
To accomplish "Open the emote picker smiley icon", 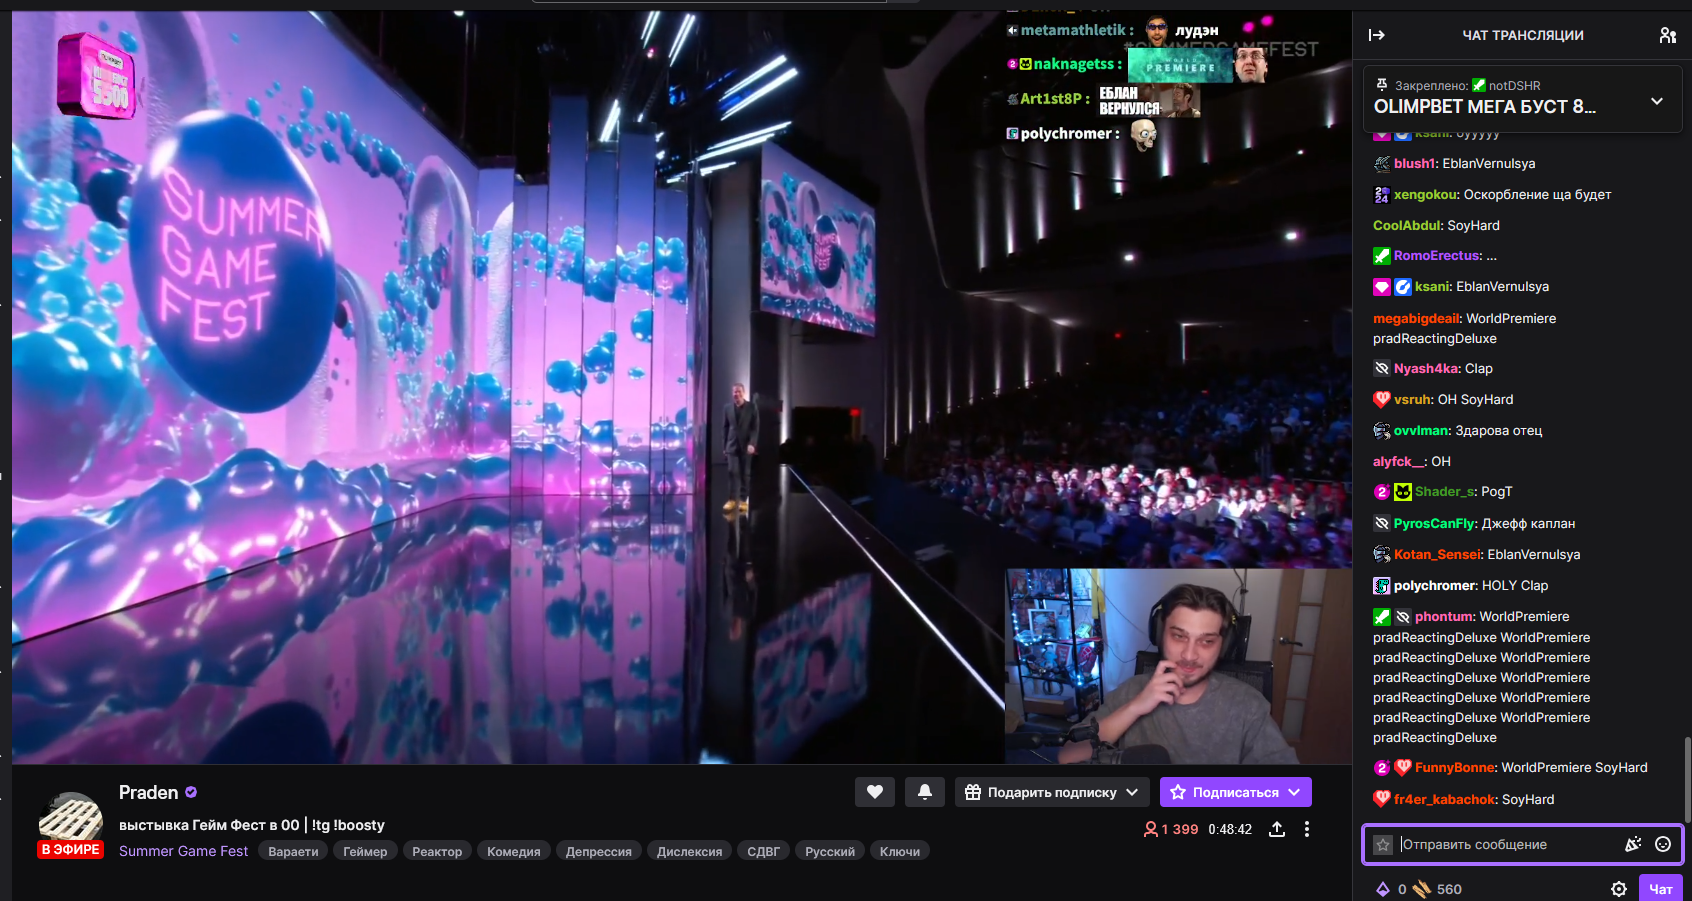I will coord(1663,844).
